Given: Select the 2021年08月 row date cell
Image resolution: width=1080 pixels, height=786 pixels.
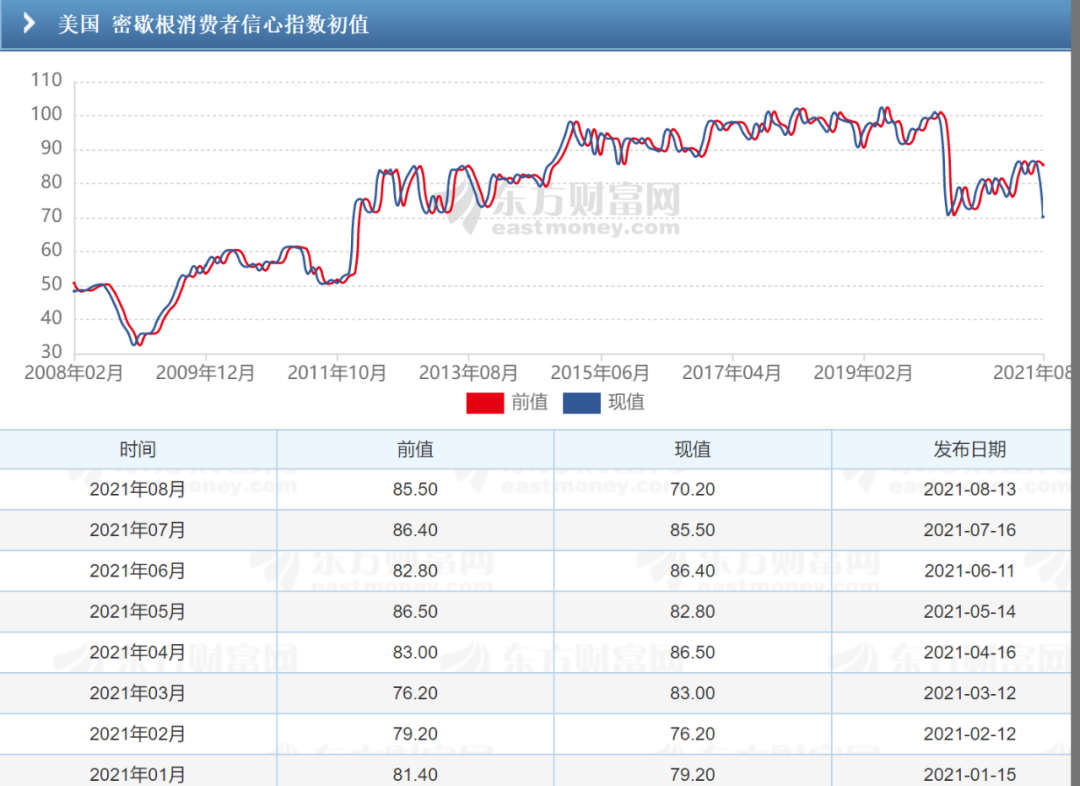Looking at the screenshot, I should [x=138, y=490].
